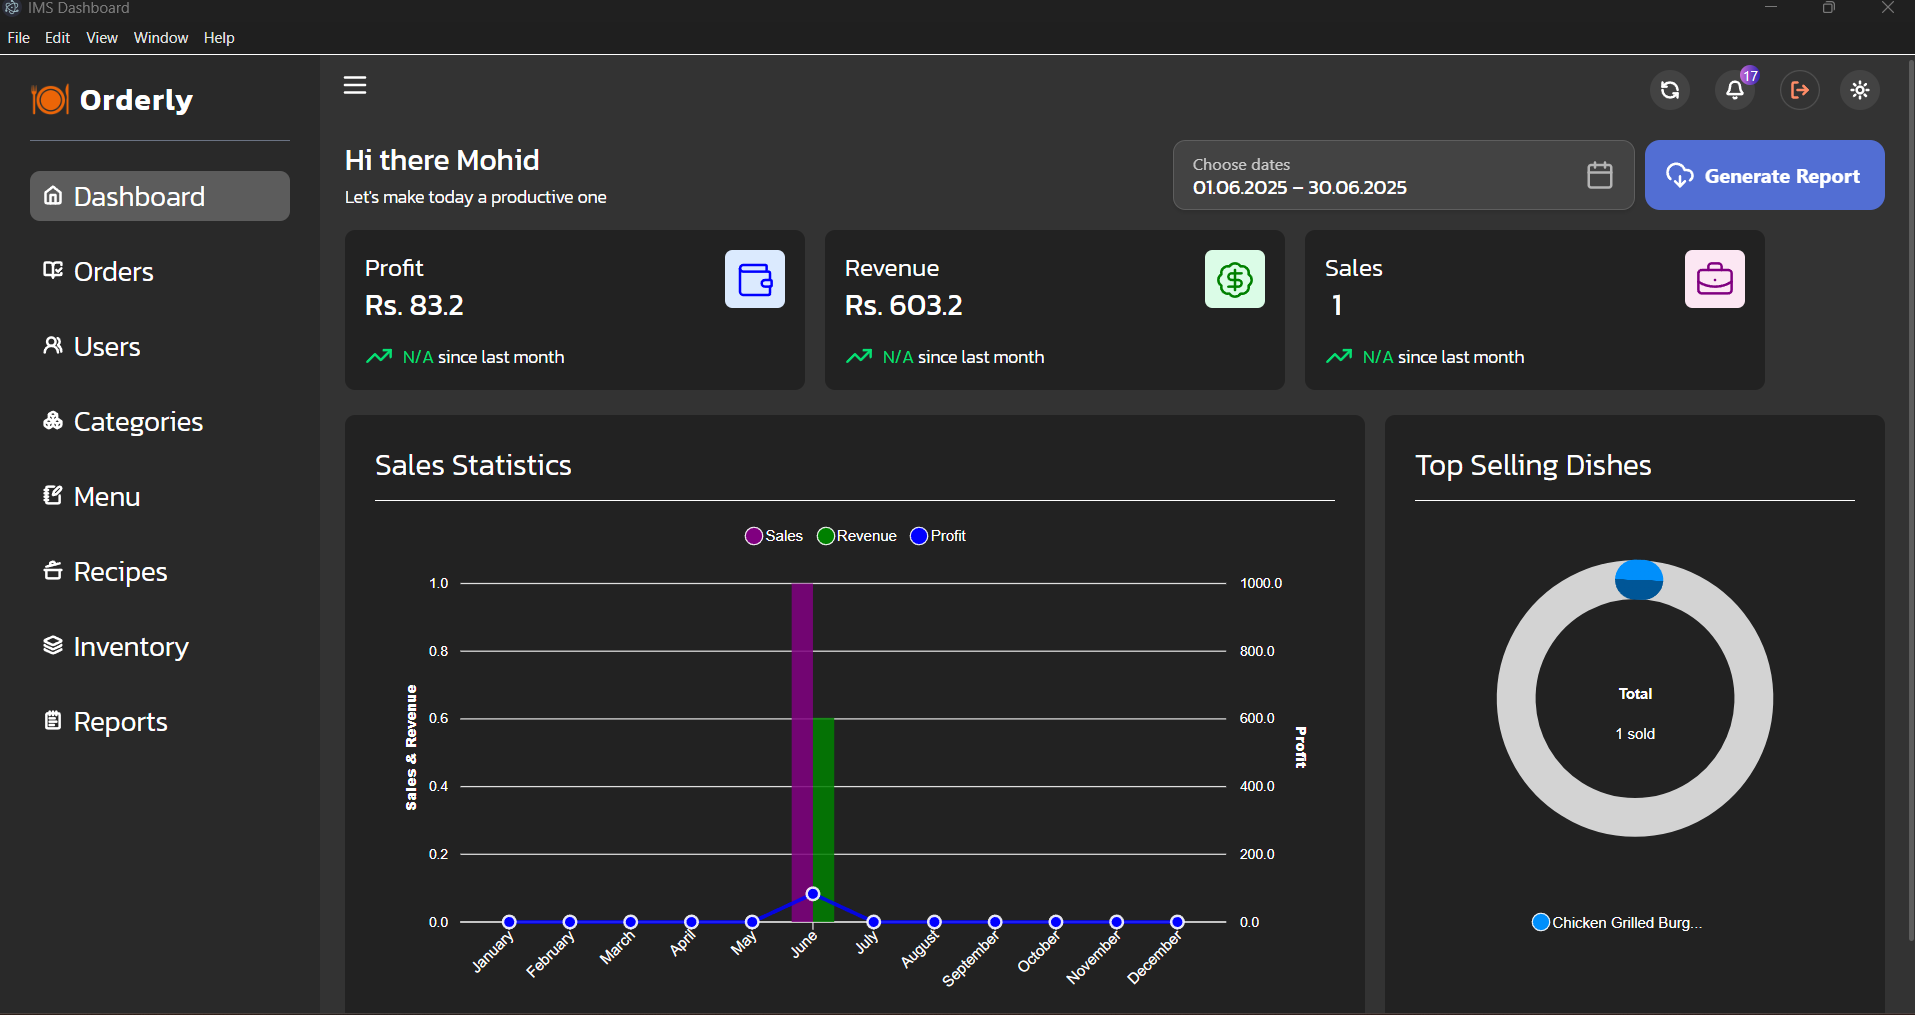Toggle light theme sun icon
This screenshot has height=1015, width=1915.
click(x=1860, y=90)
